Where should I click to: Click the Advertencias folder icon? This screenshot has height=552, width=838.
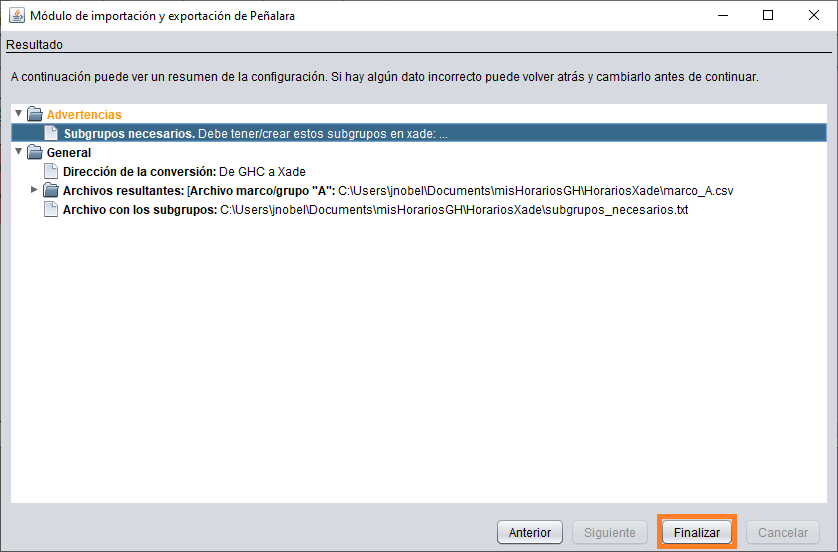pos(35,114)
